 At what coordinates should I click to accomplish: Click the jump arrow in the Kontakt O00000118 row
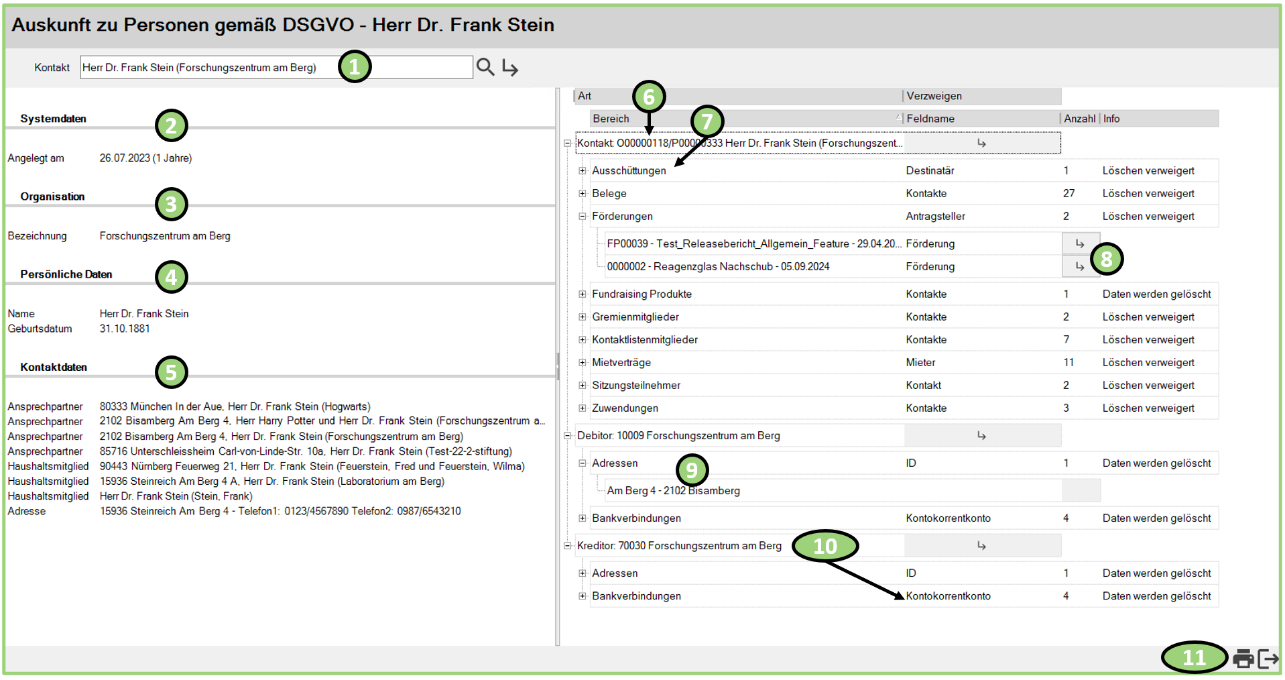coord(981,144)
